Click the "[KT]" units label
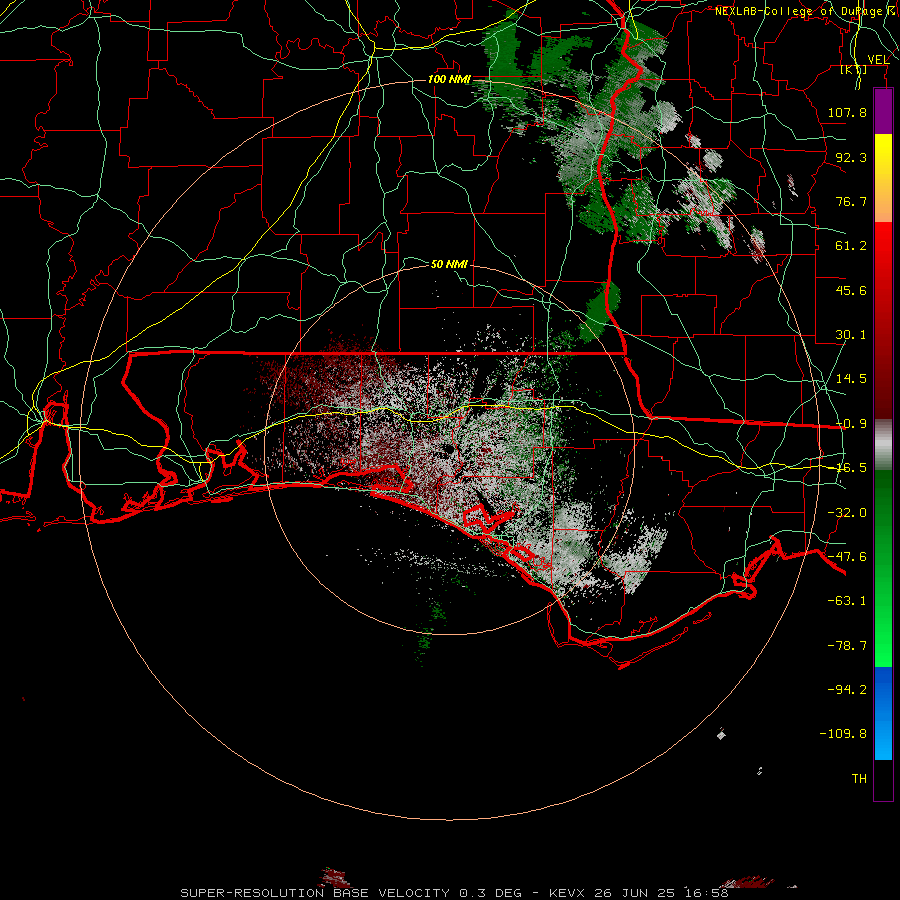 click(x=854, y=69)
